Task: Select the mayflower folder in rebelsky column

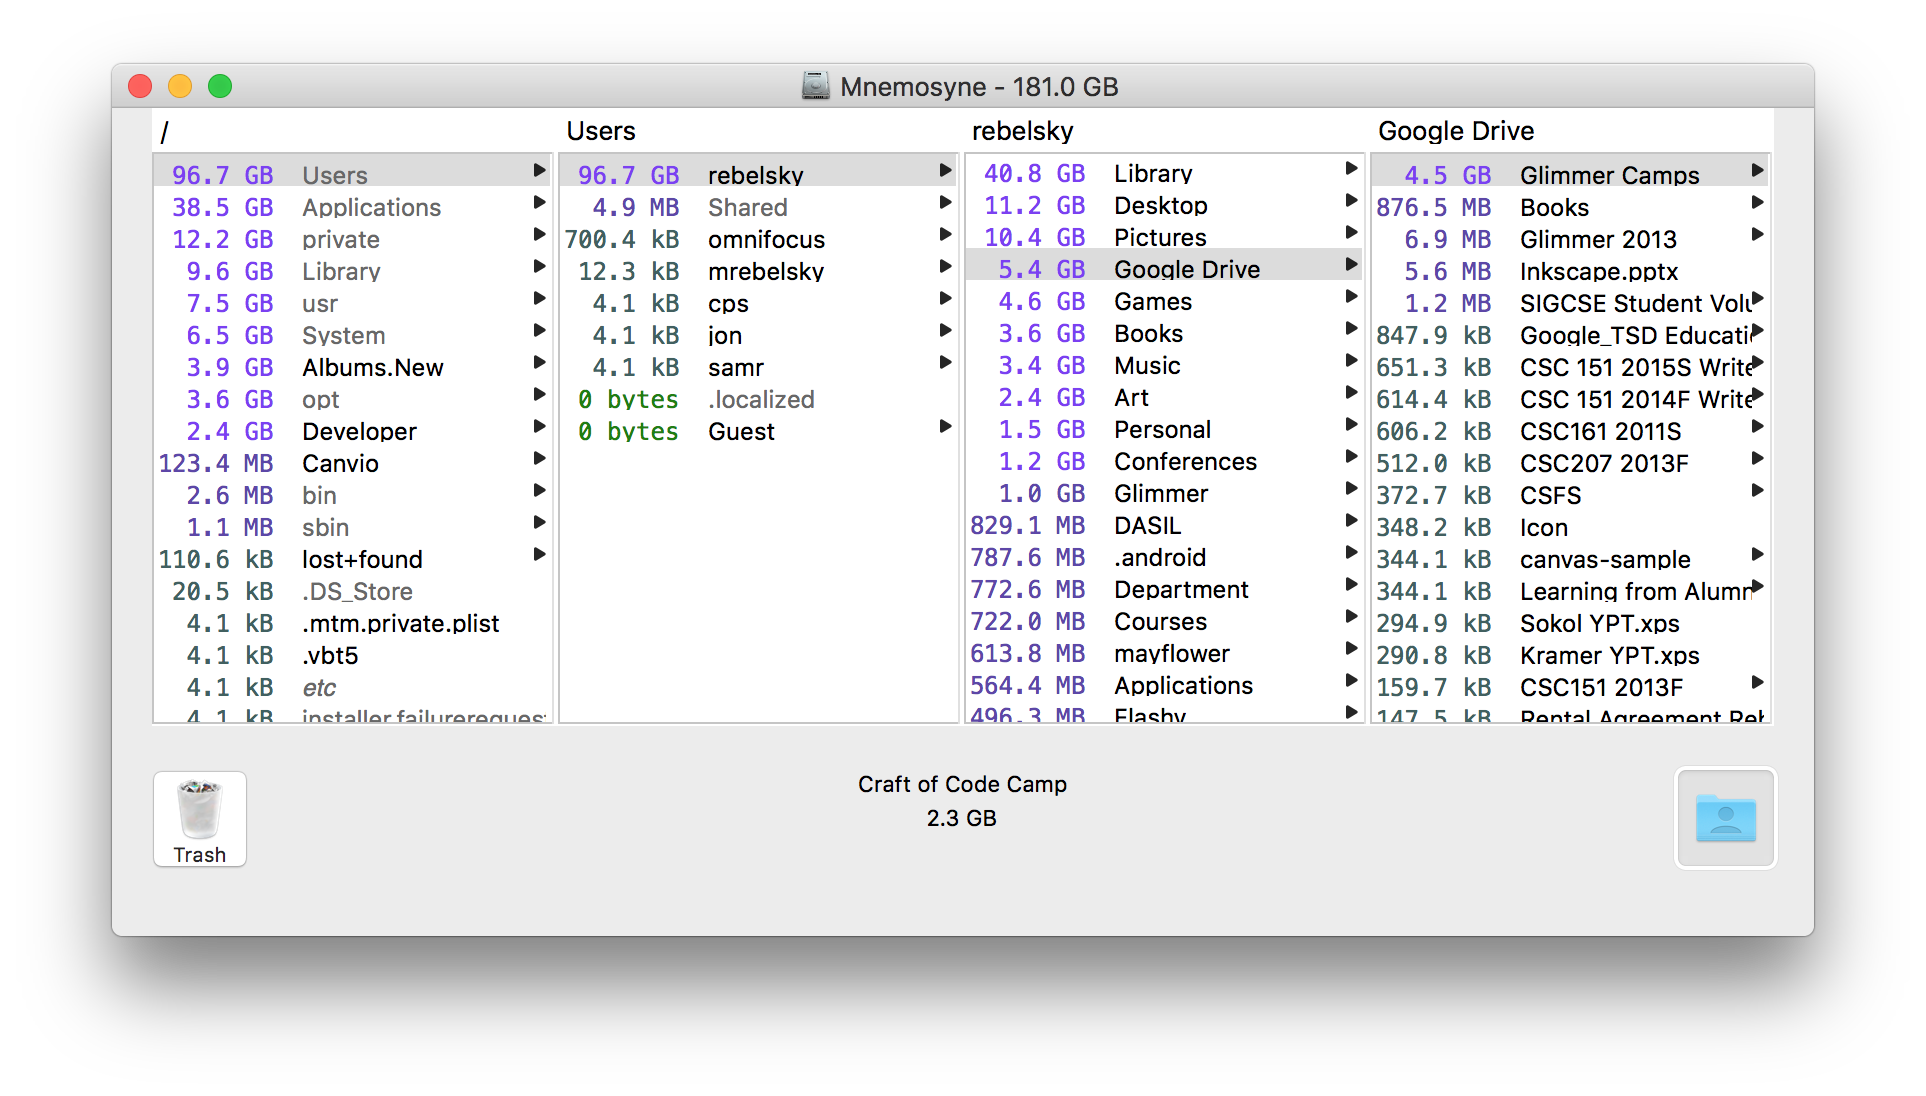Action: click(1170, 653)
